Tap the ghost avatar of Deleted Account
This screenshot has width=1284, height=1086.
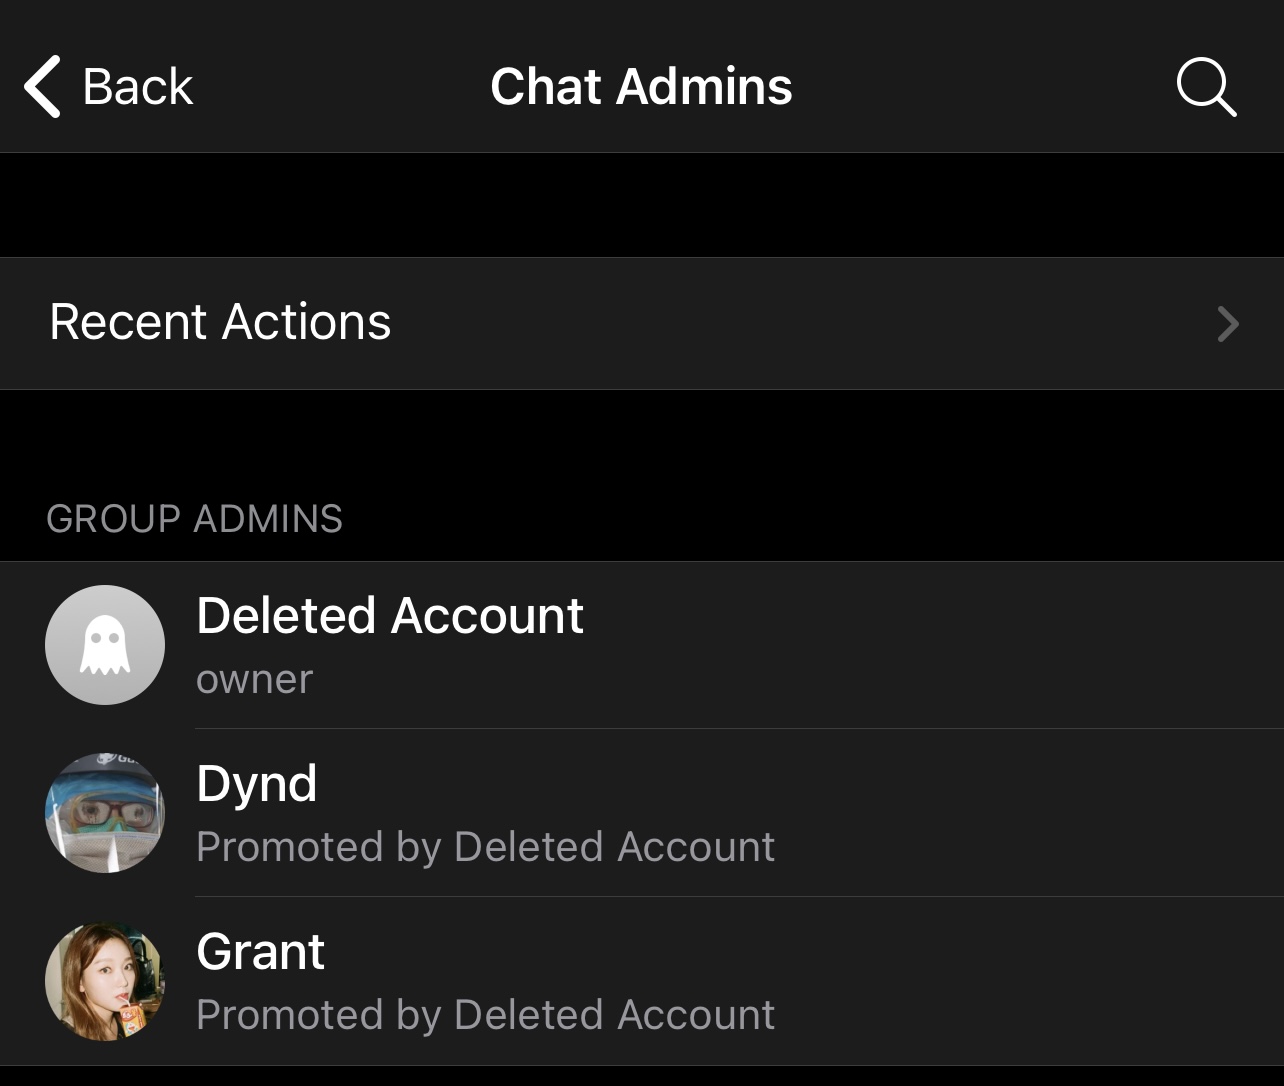(x=105, y=645)
